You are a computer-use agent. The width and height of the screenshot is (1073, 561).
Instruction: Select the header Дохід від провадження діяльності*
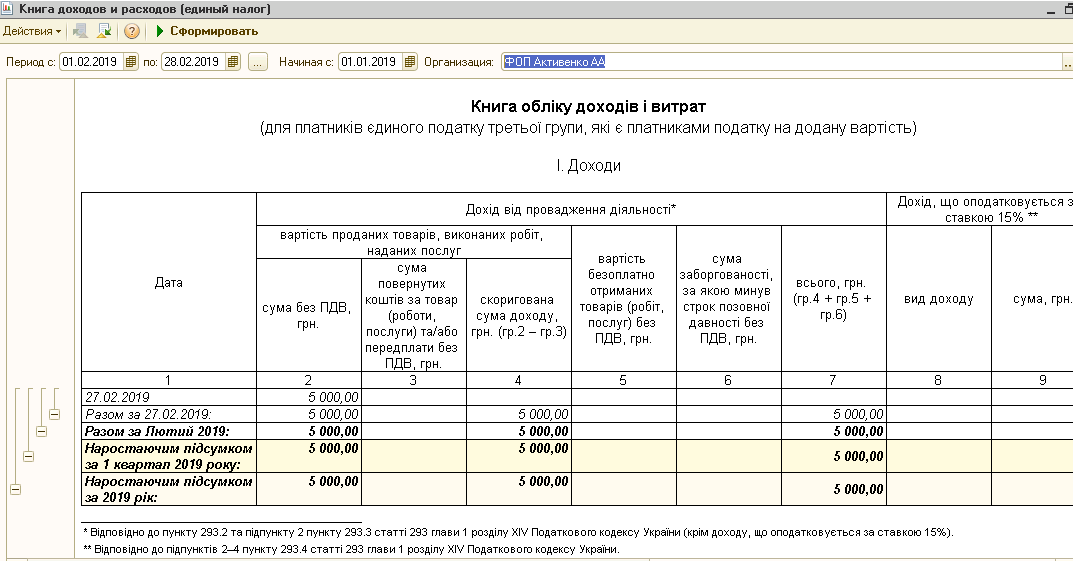click(x=571, y=209)
